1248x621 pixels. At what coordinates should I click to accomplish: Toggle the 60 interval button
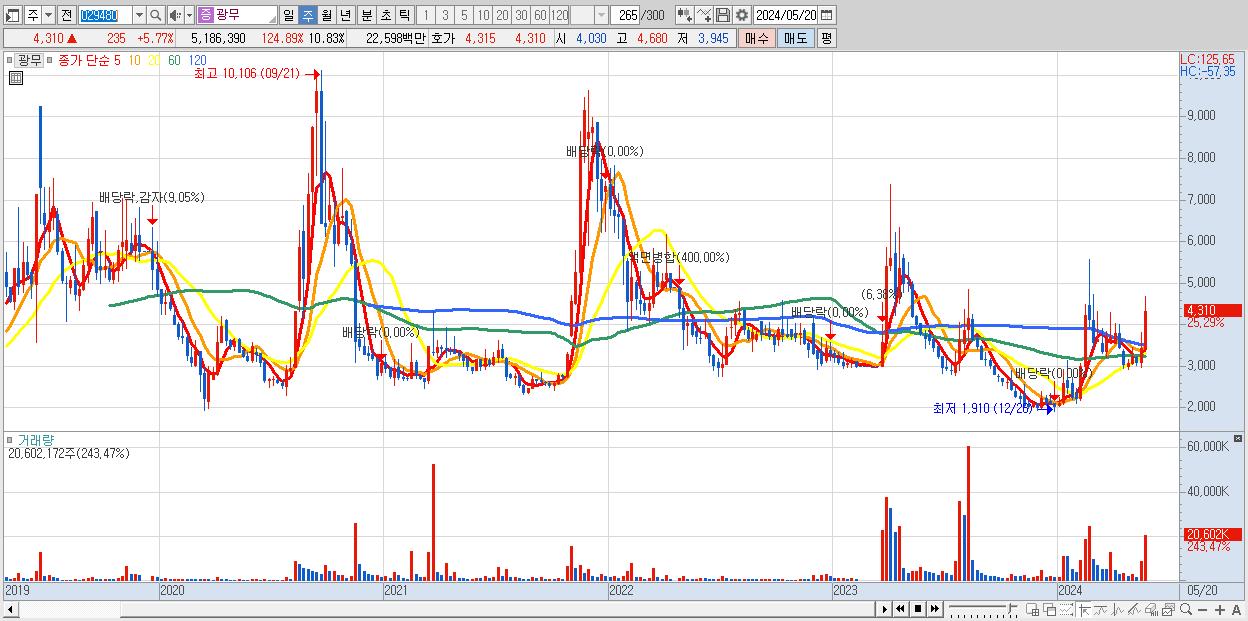click(x=540, y=15)
